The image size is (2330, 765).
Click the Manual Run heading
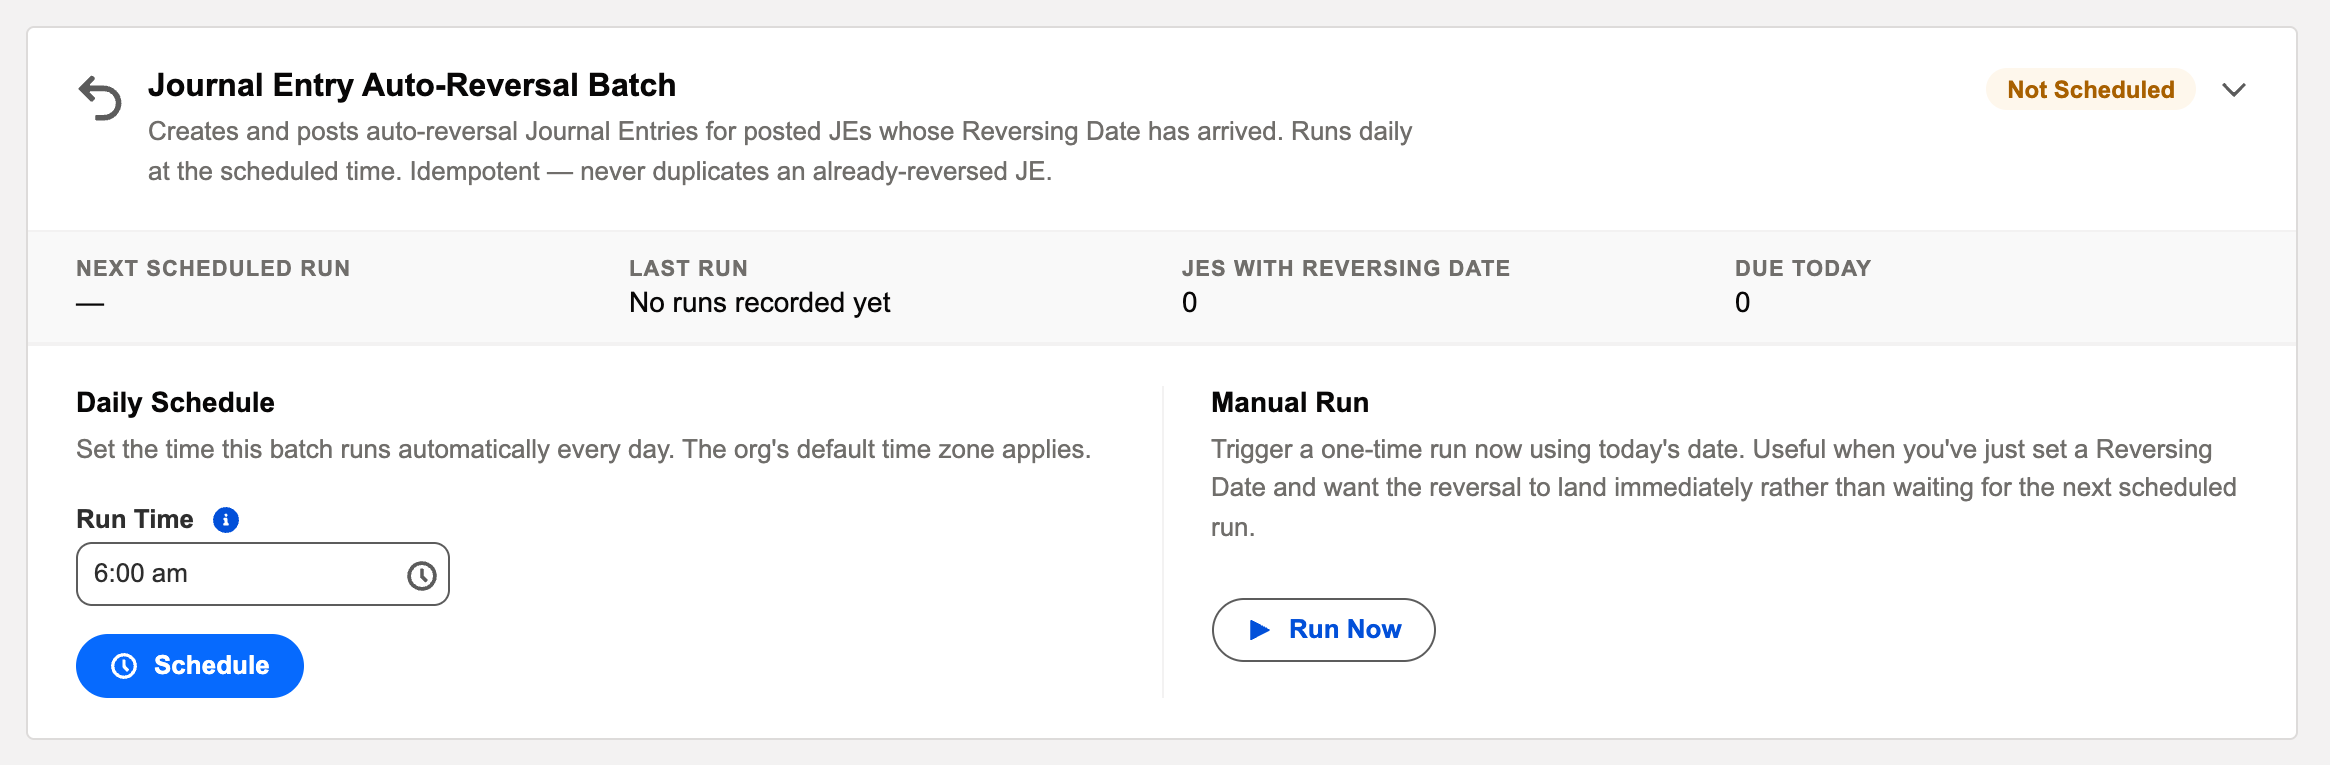tap(1290, 402)
